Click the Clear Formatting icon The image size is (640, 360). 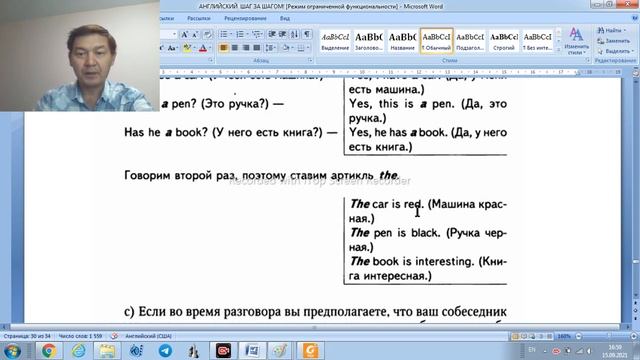coord(207,35)
